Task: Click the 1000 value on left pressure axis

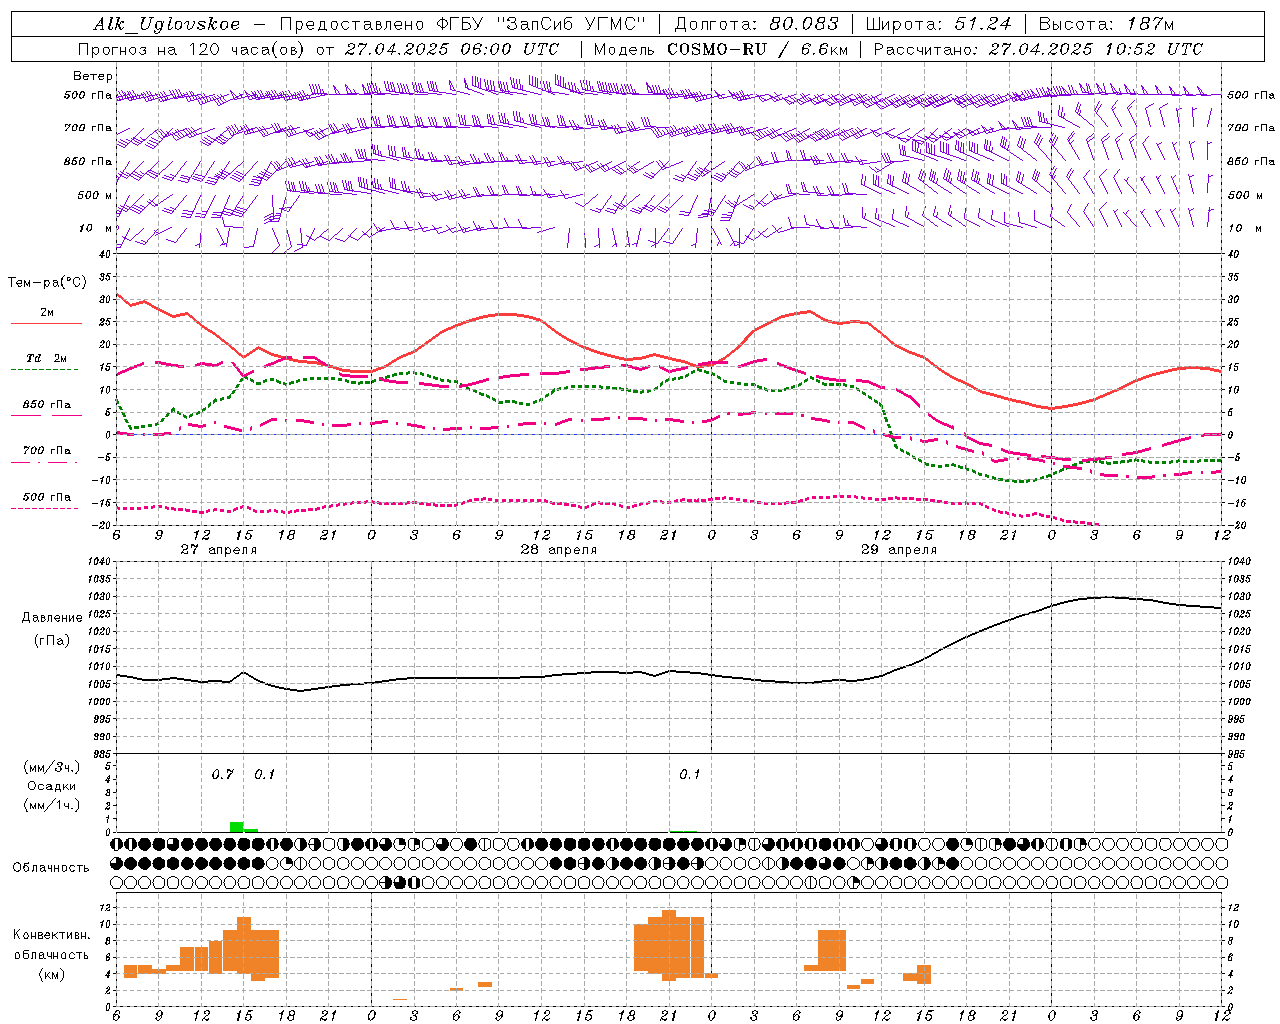Action: click(101, 702)
